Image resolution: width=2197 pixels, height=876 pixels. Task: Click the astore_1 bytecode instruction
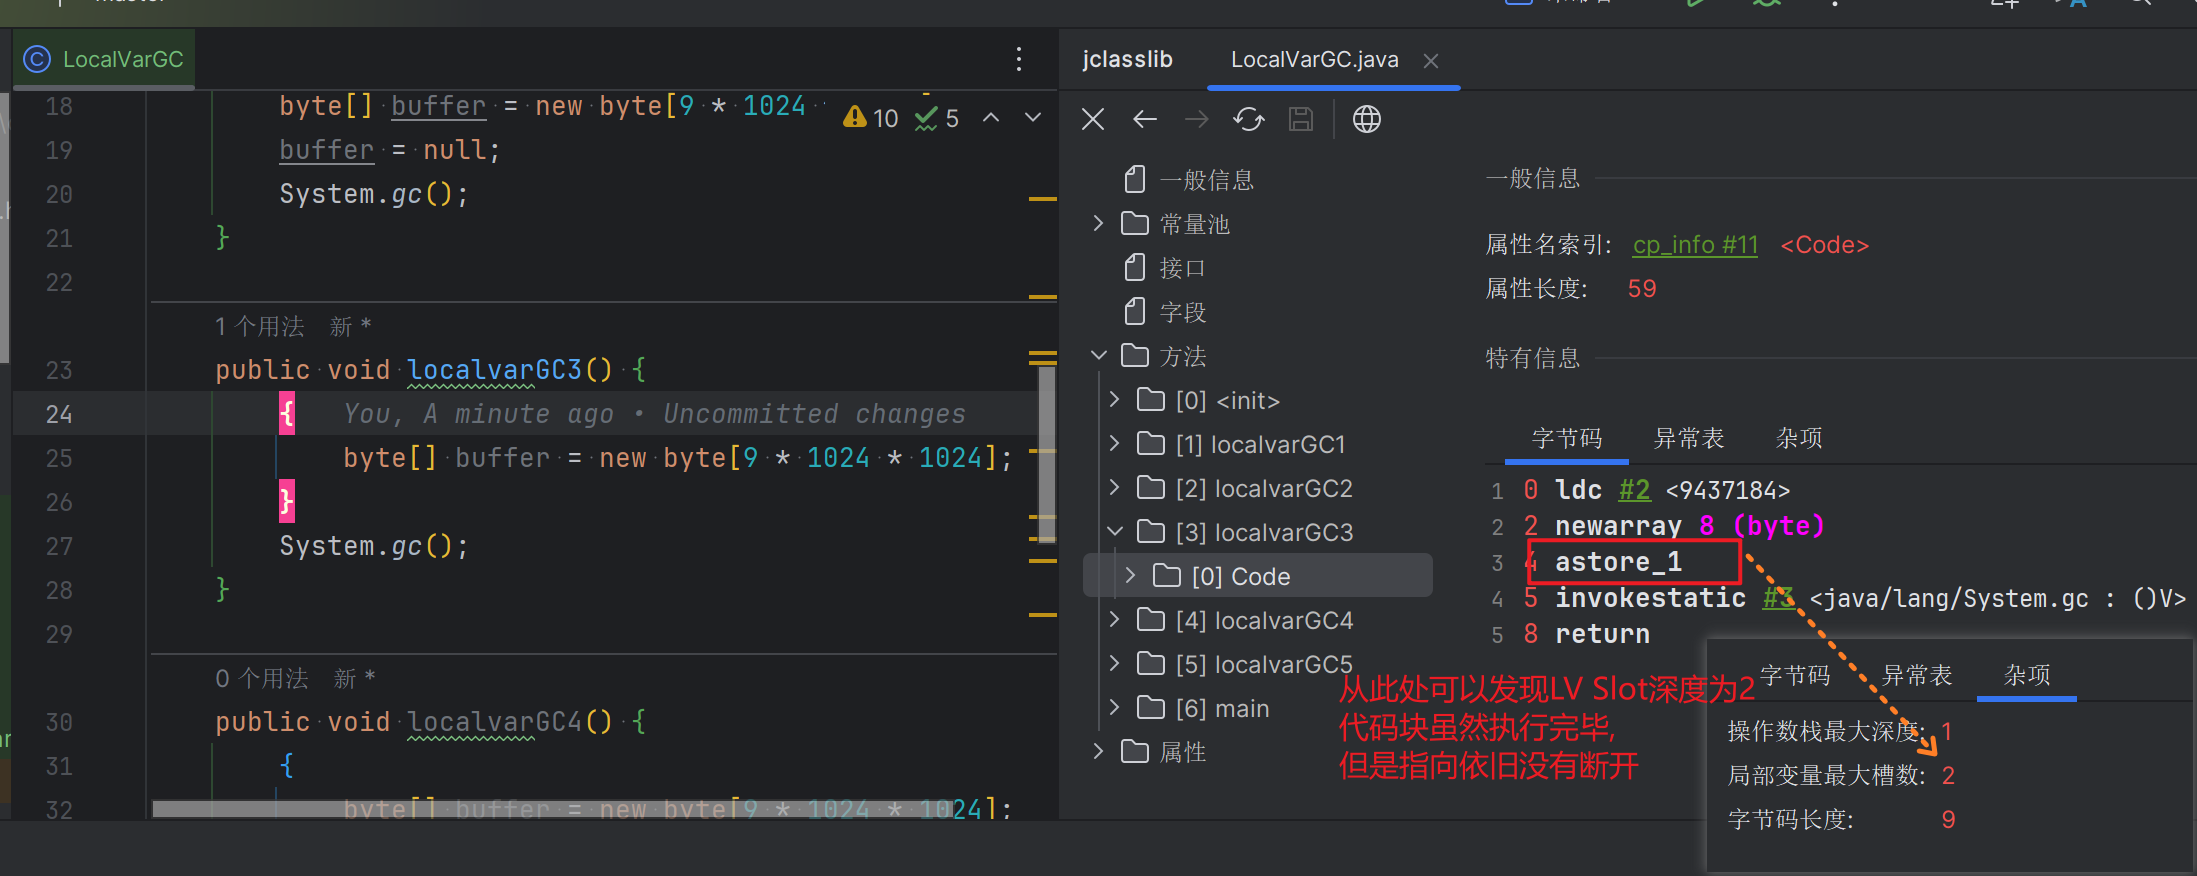pyautogui.click(x=1618, y=562)
